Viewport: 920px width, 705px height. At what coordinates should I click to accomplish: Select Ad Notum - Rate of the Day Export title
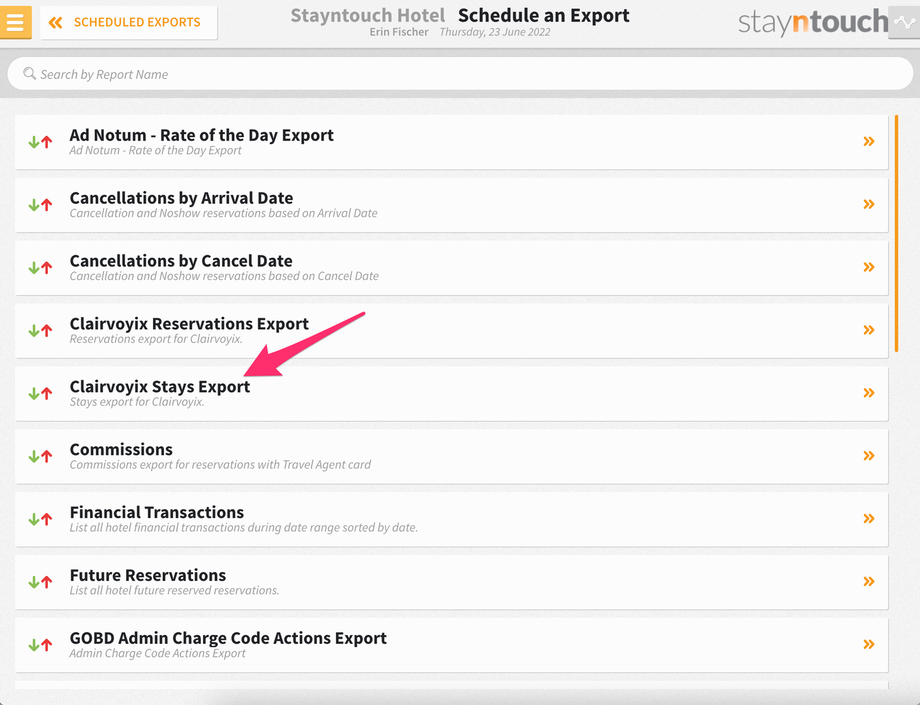click(x=201, y=135)
